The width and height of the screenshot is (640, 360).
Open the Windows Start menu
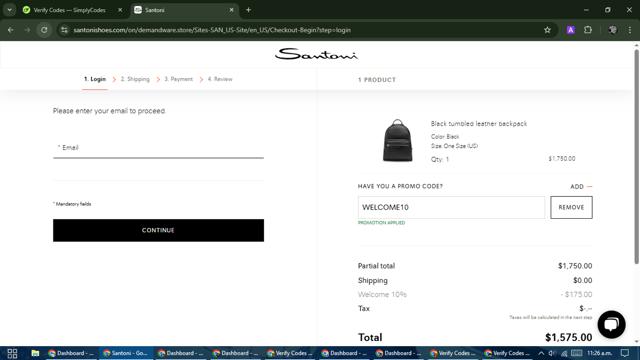click(x=12, y=353)
